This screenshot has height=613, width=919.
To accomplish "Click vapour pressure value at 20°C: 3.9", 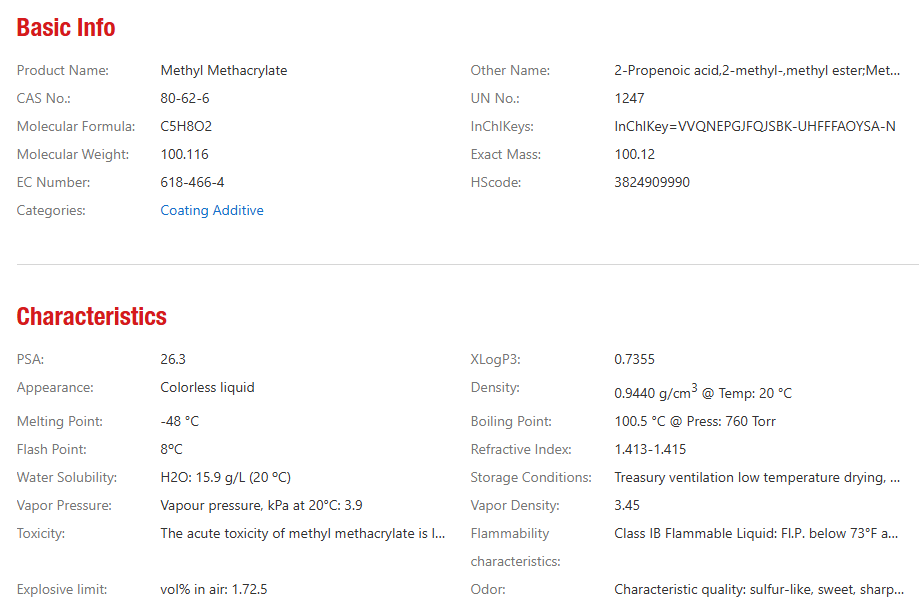I will click(261, 506).
